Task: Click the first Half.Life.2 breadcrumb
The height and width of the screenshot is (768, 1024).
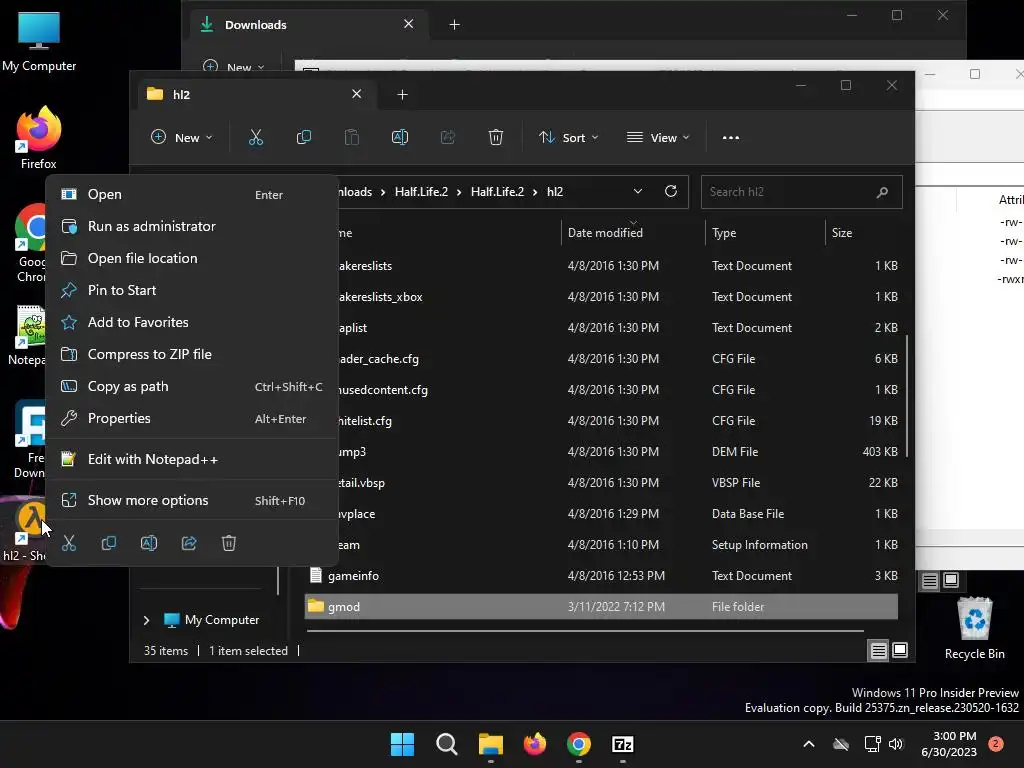Action: tap(421, 192)
